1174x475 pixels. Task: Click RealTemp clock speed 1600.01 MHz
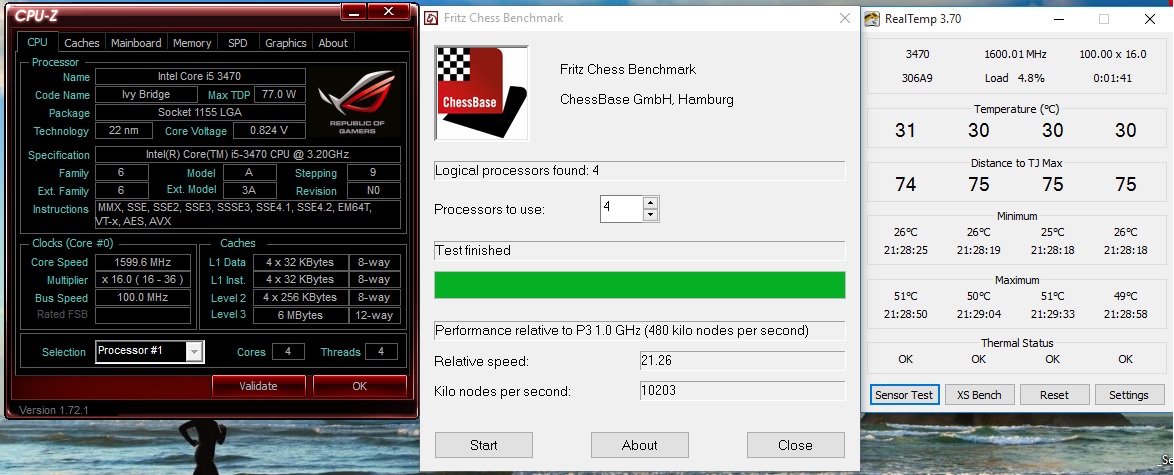pyautogui.click(x=1015, y=54)
